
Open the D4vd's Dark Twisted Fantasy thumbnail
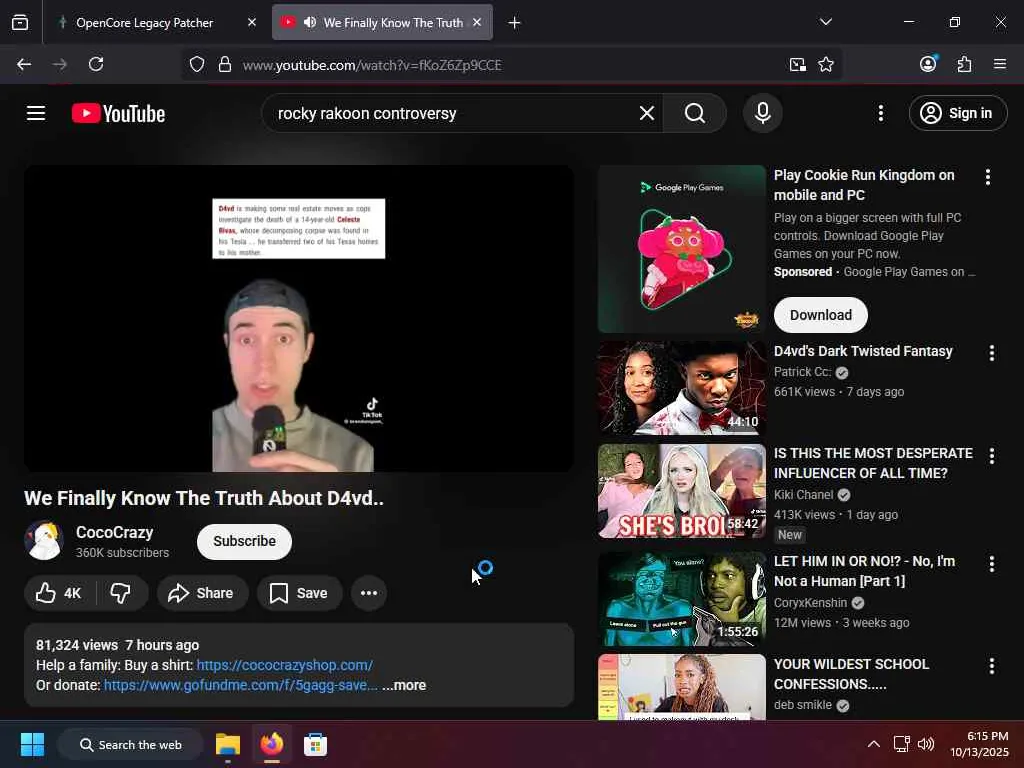(682, 388)
